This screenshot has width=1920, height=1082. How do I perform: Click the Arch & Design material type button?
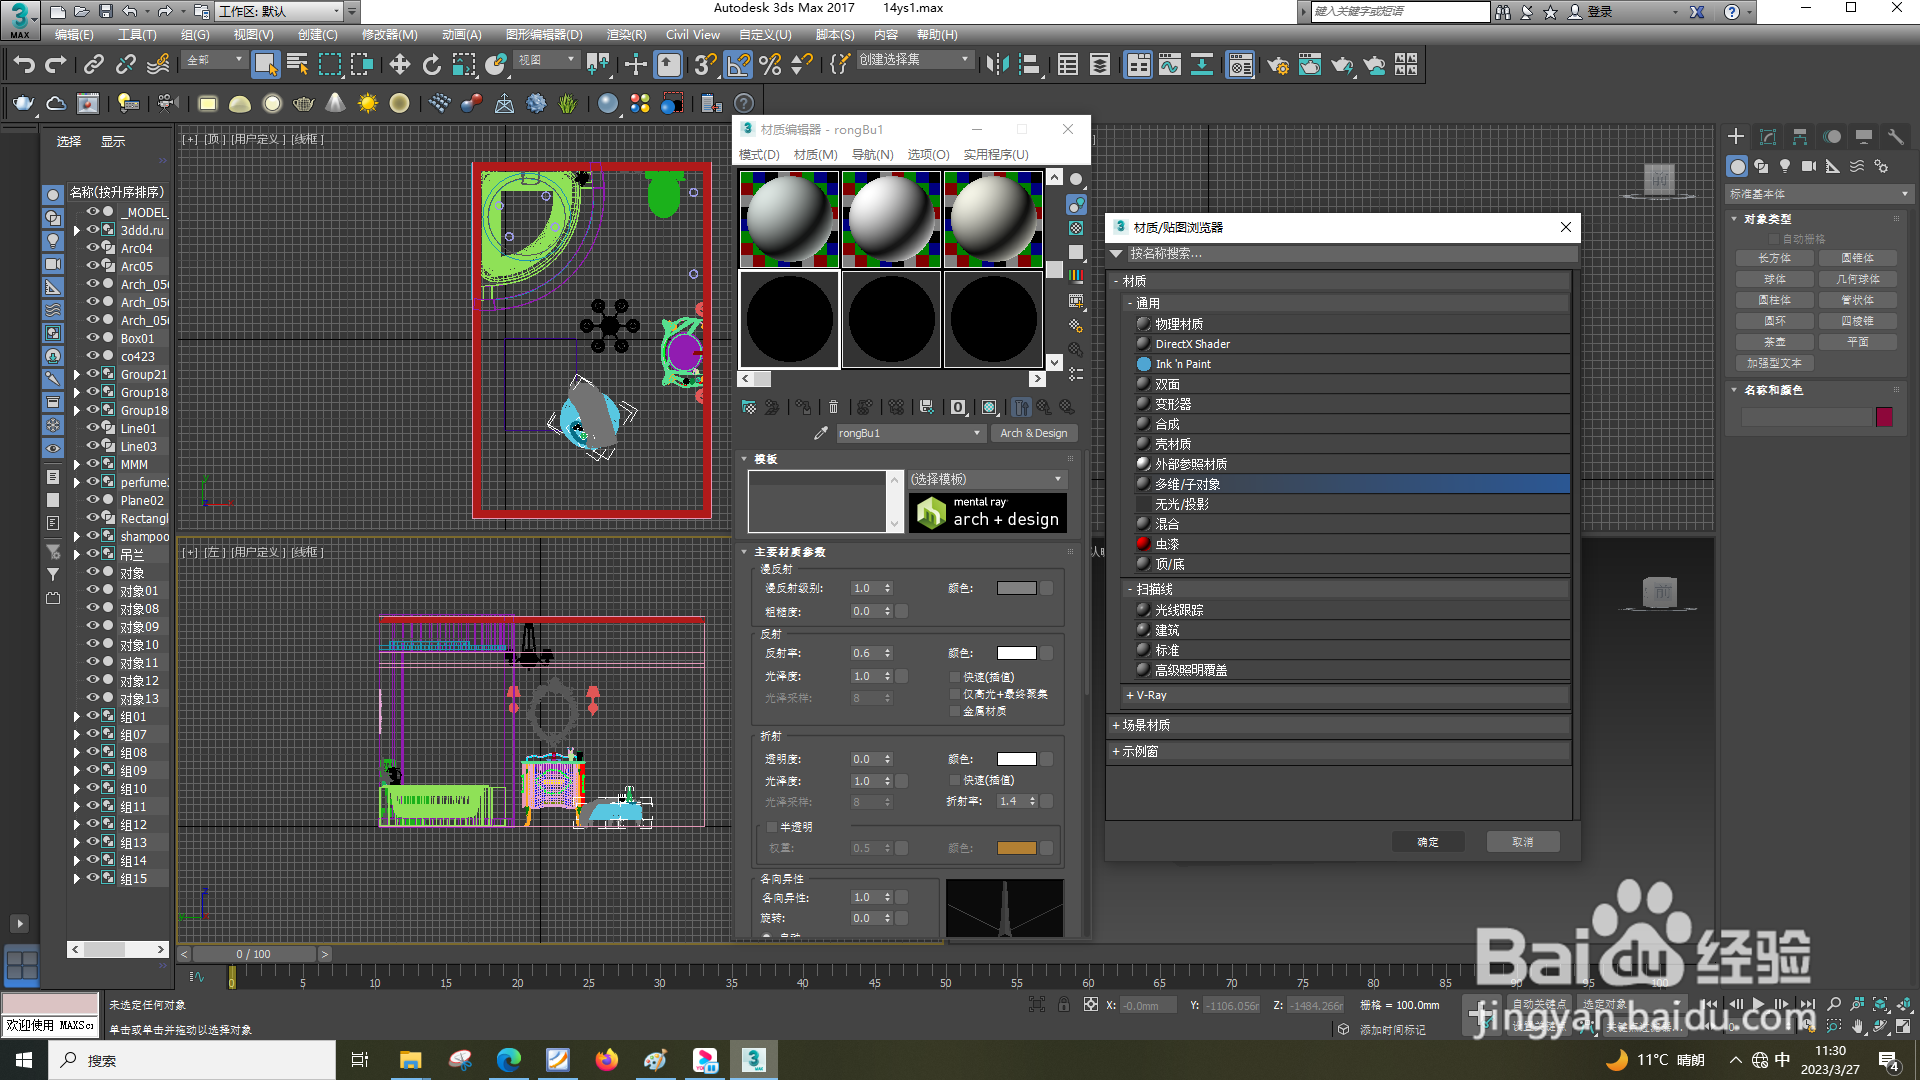pyautogui.click(x=1034, y=433)
